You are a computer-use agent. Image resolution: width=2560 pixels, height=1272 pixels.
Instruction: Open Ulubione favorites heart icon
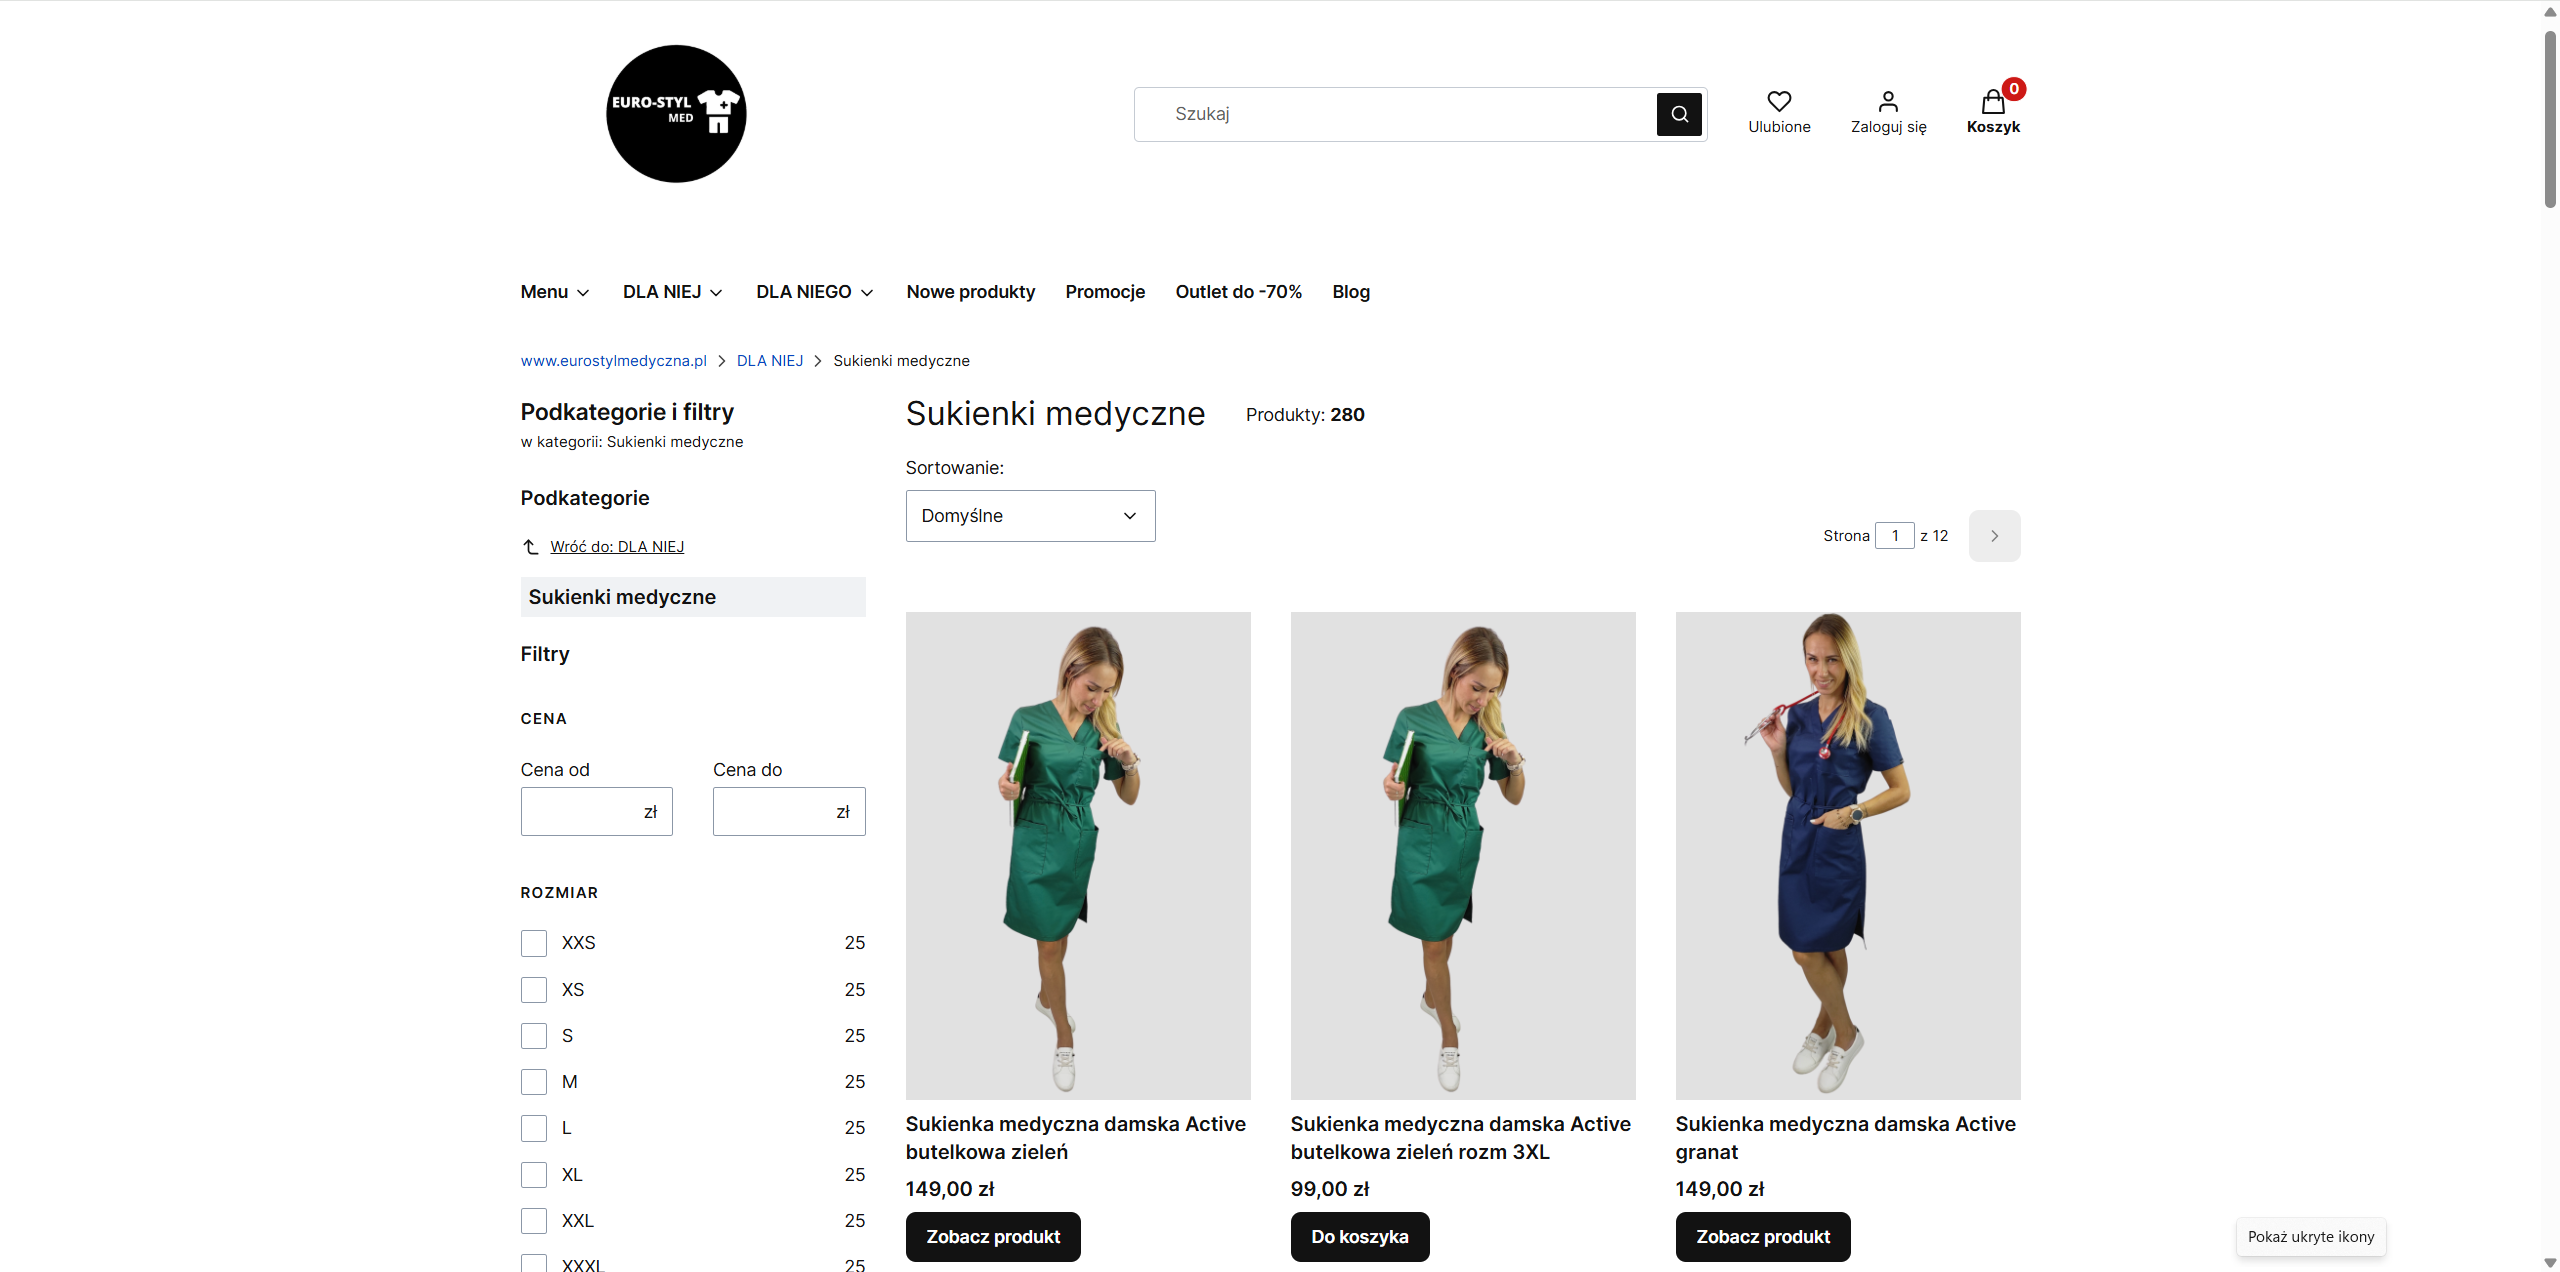(1779, 100)
